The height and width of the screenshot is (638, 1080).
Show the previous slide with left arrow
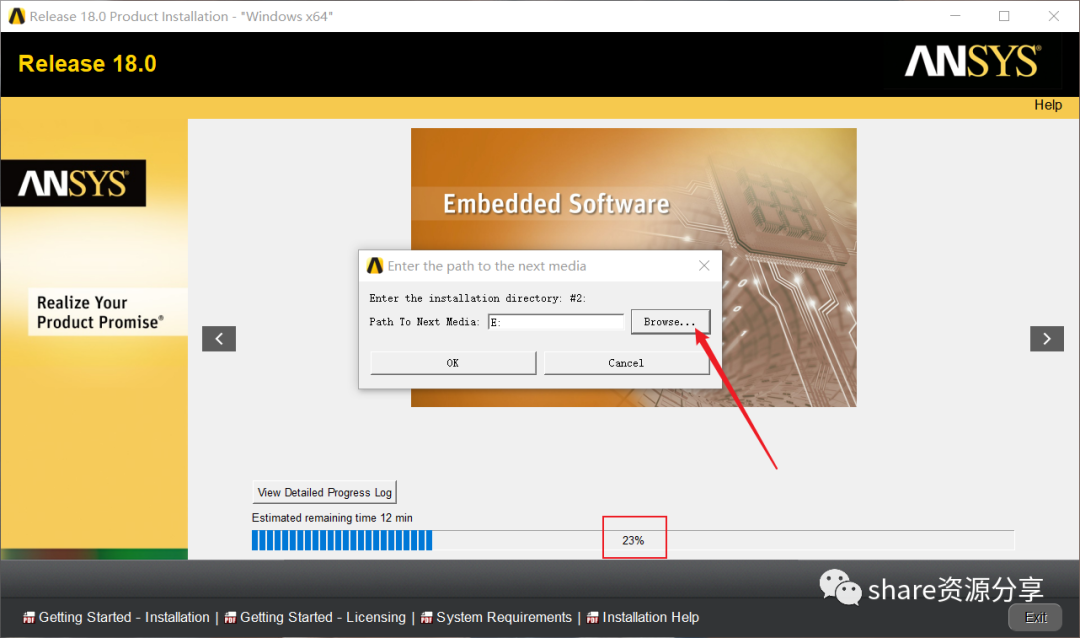click(x=219, y=338)
